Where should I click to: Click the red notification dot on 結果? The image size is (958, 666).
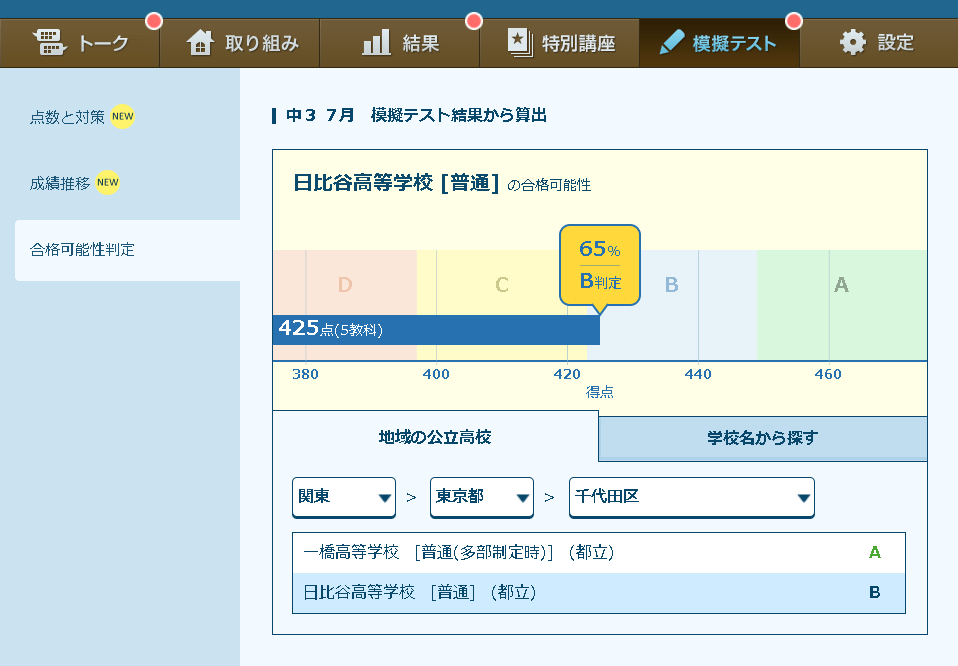(474, 21)
